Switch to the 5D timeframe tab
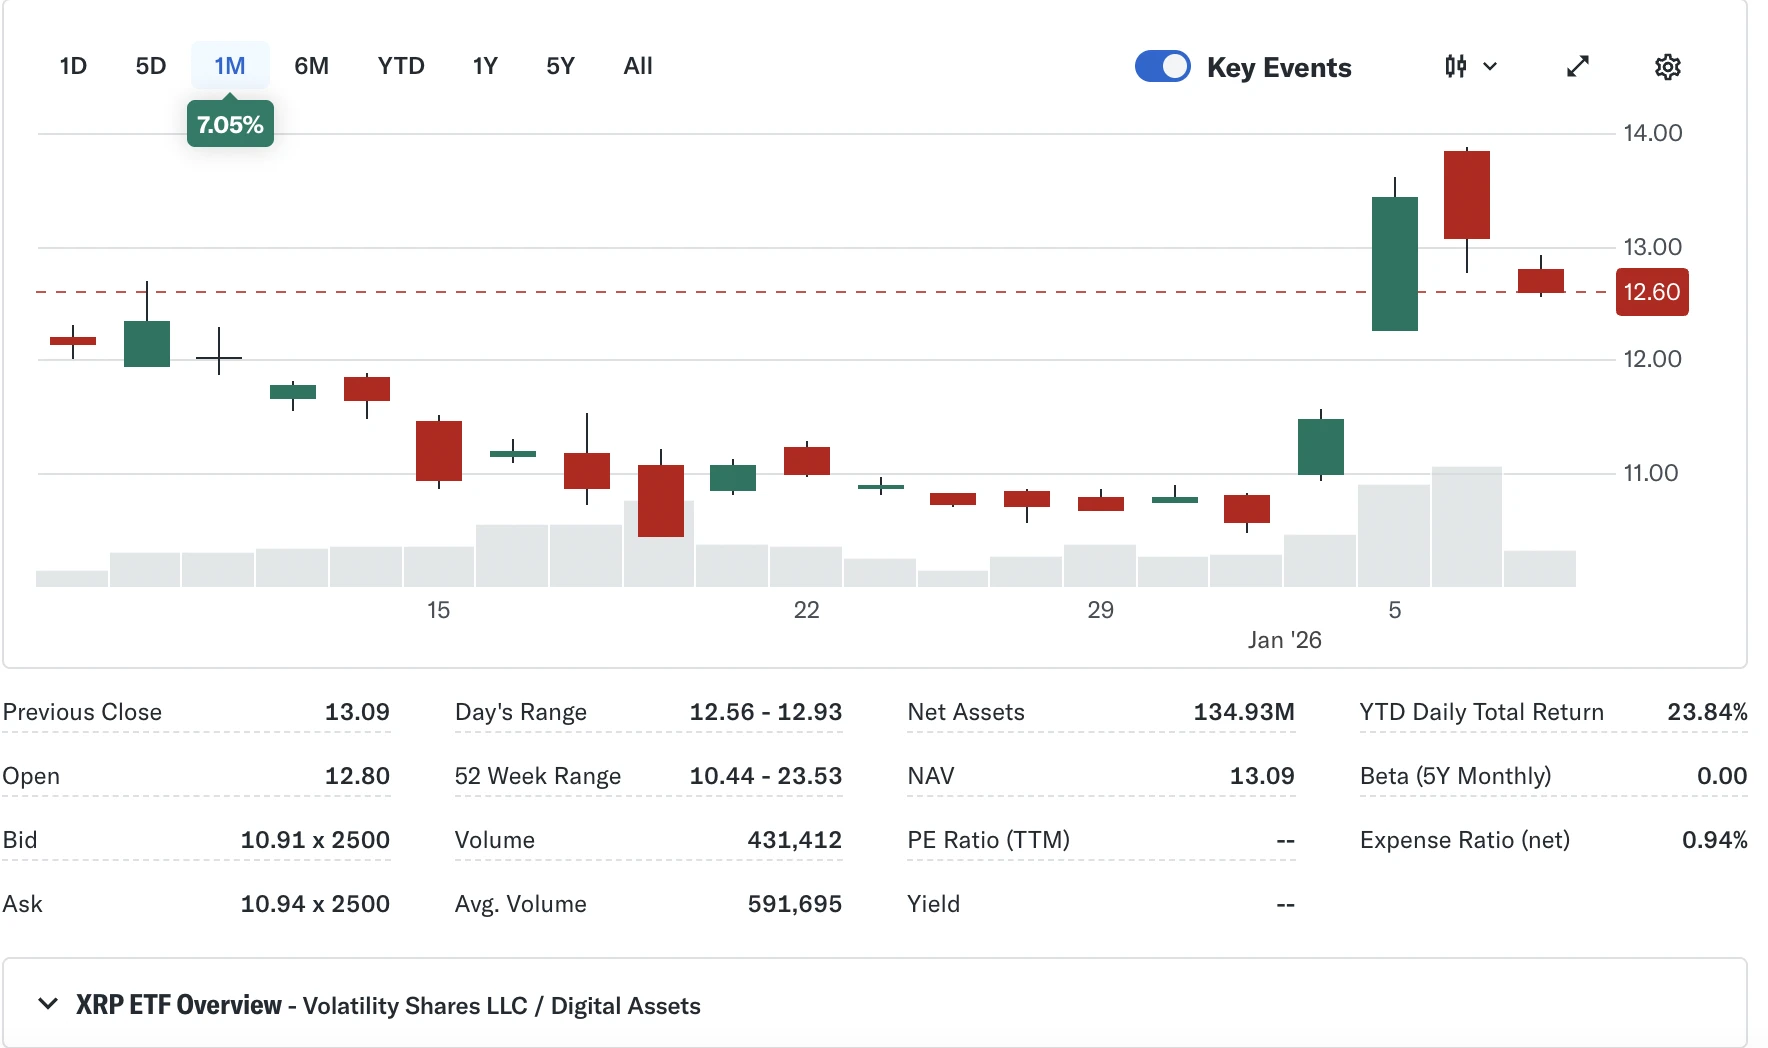 pyautogui.click(x=150, y=66)
